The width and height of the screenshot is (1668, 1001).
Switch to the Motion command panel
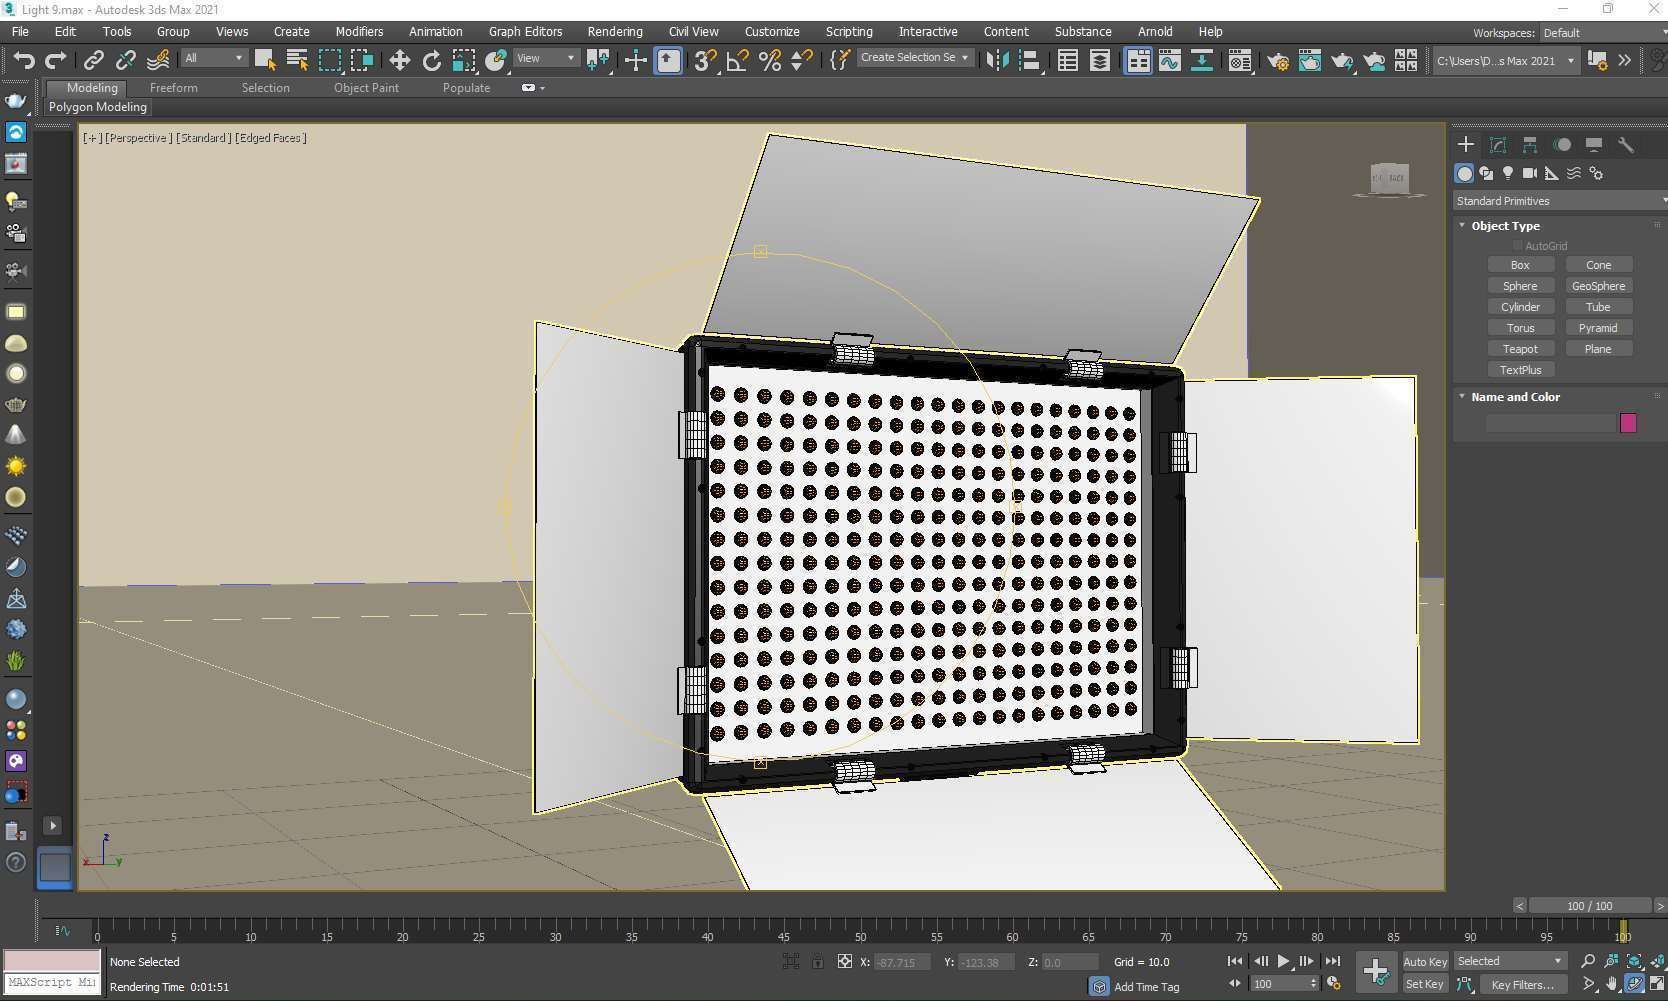tap(1562, 145)
